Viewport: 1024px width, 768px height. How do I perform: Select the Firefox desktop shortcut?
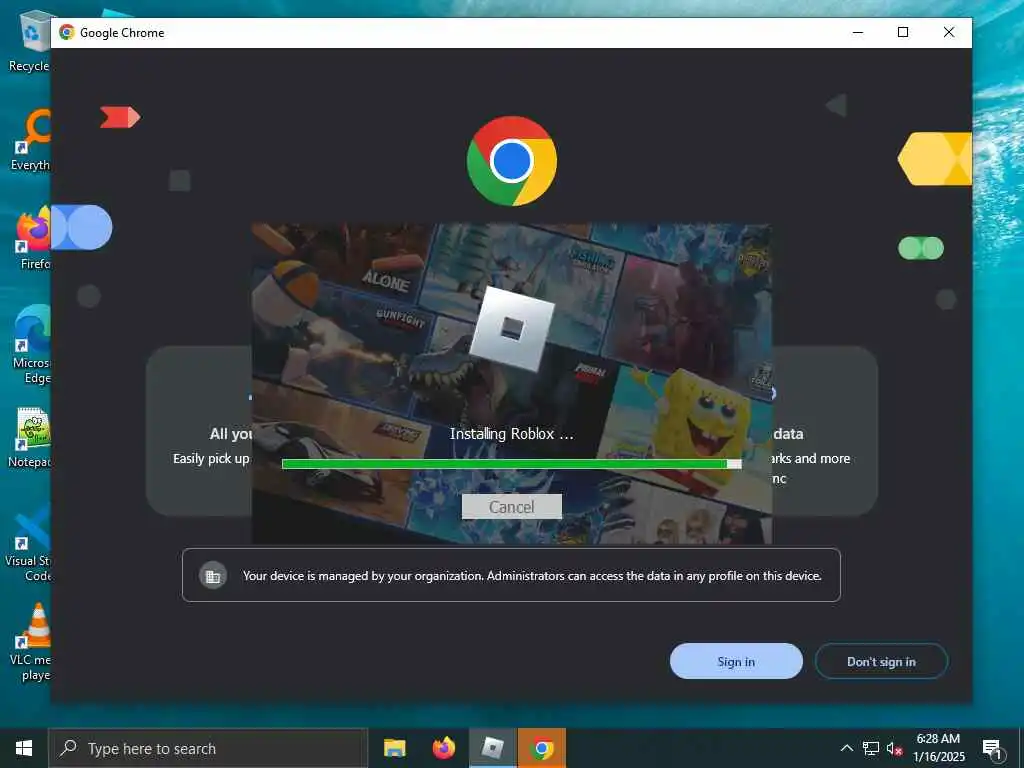[34, 238]
